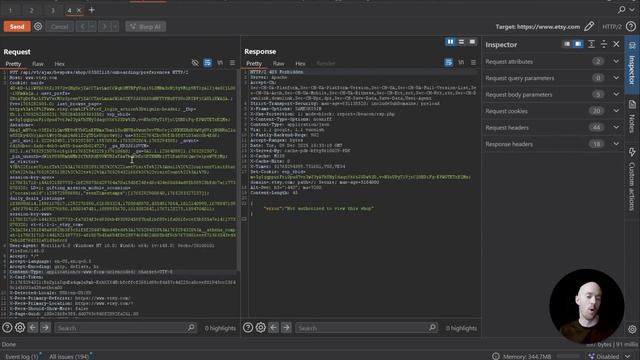Viewport: 640px width, 360px height.
Task: Select Response Hex view tab
Action: pyautogui.click(x=300, y=64)
